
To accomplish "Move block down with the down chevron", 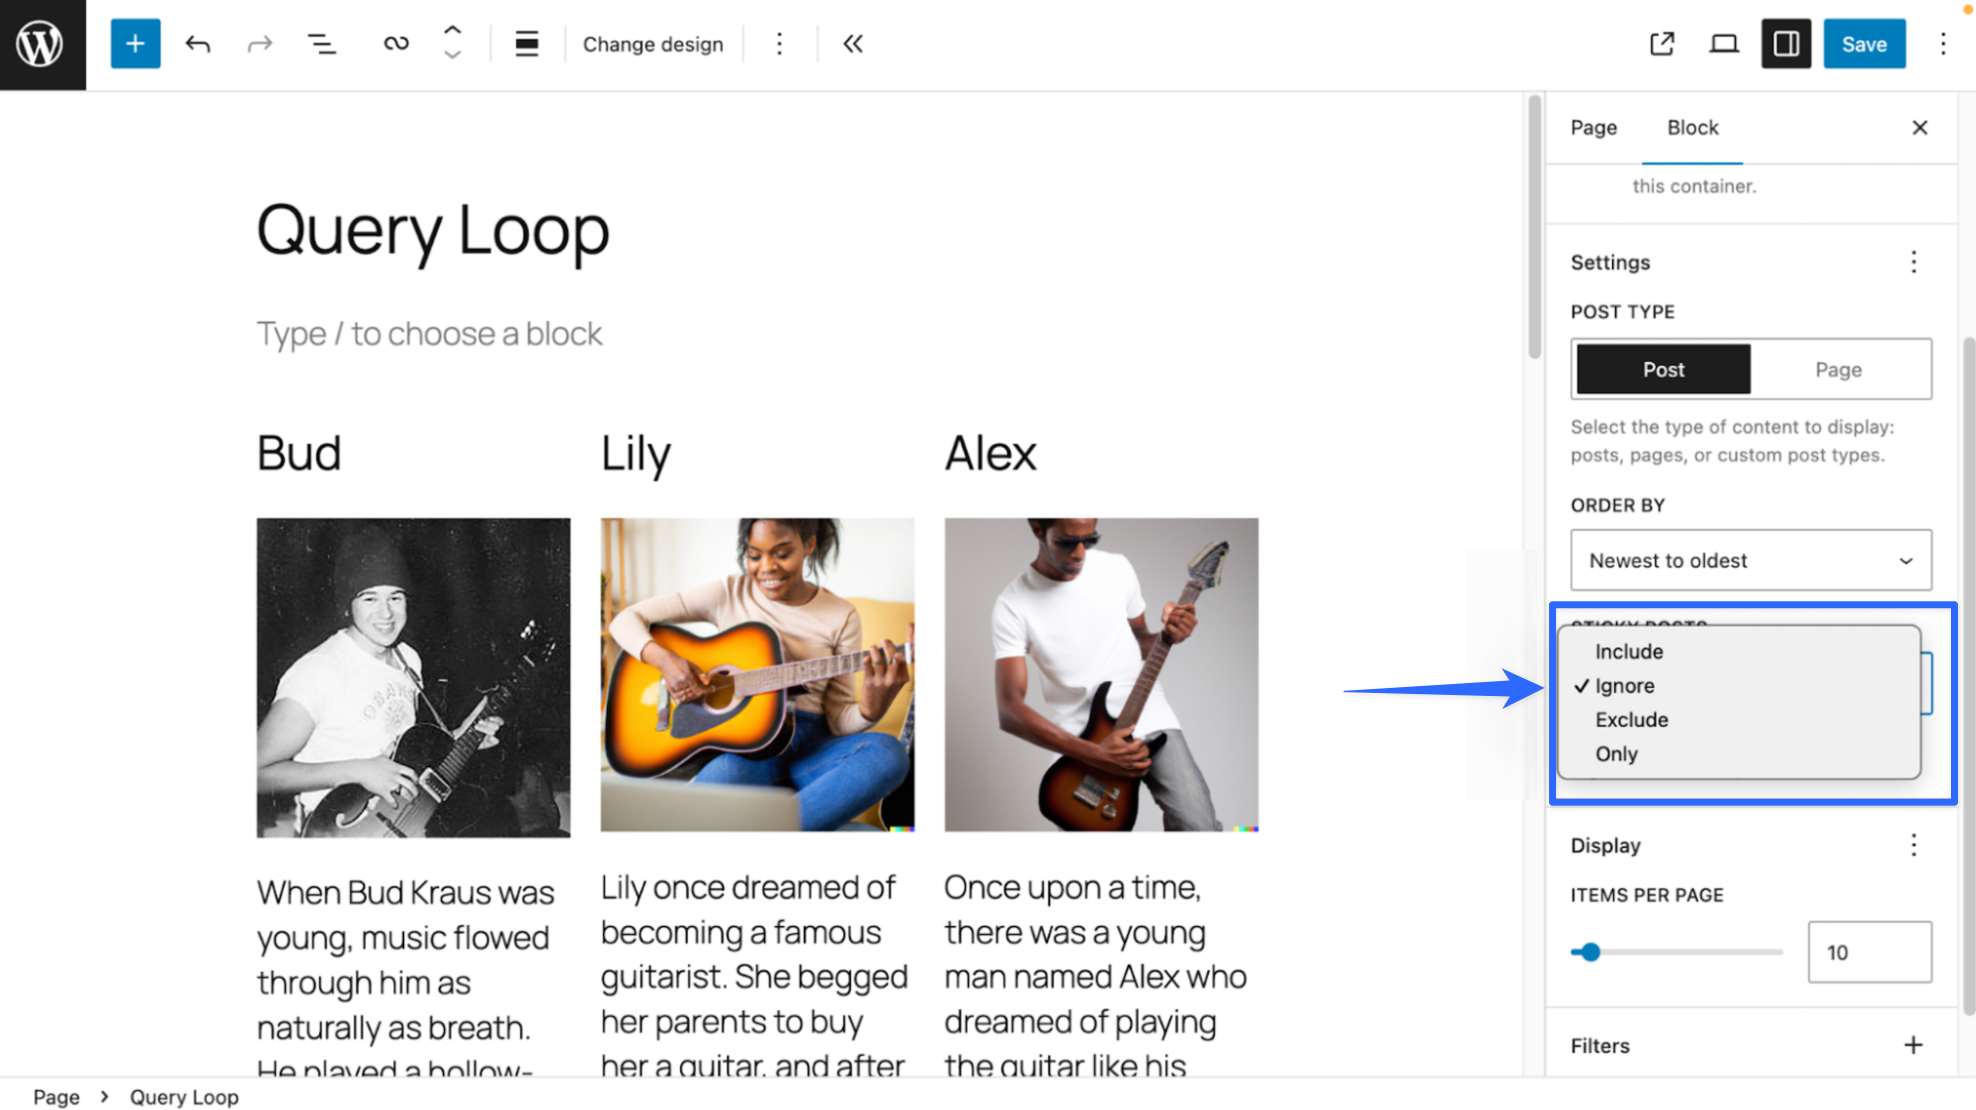I will 452,56.
